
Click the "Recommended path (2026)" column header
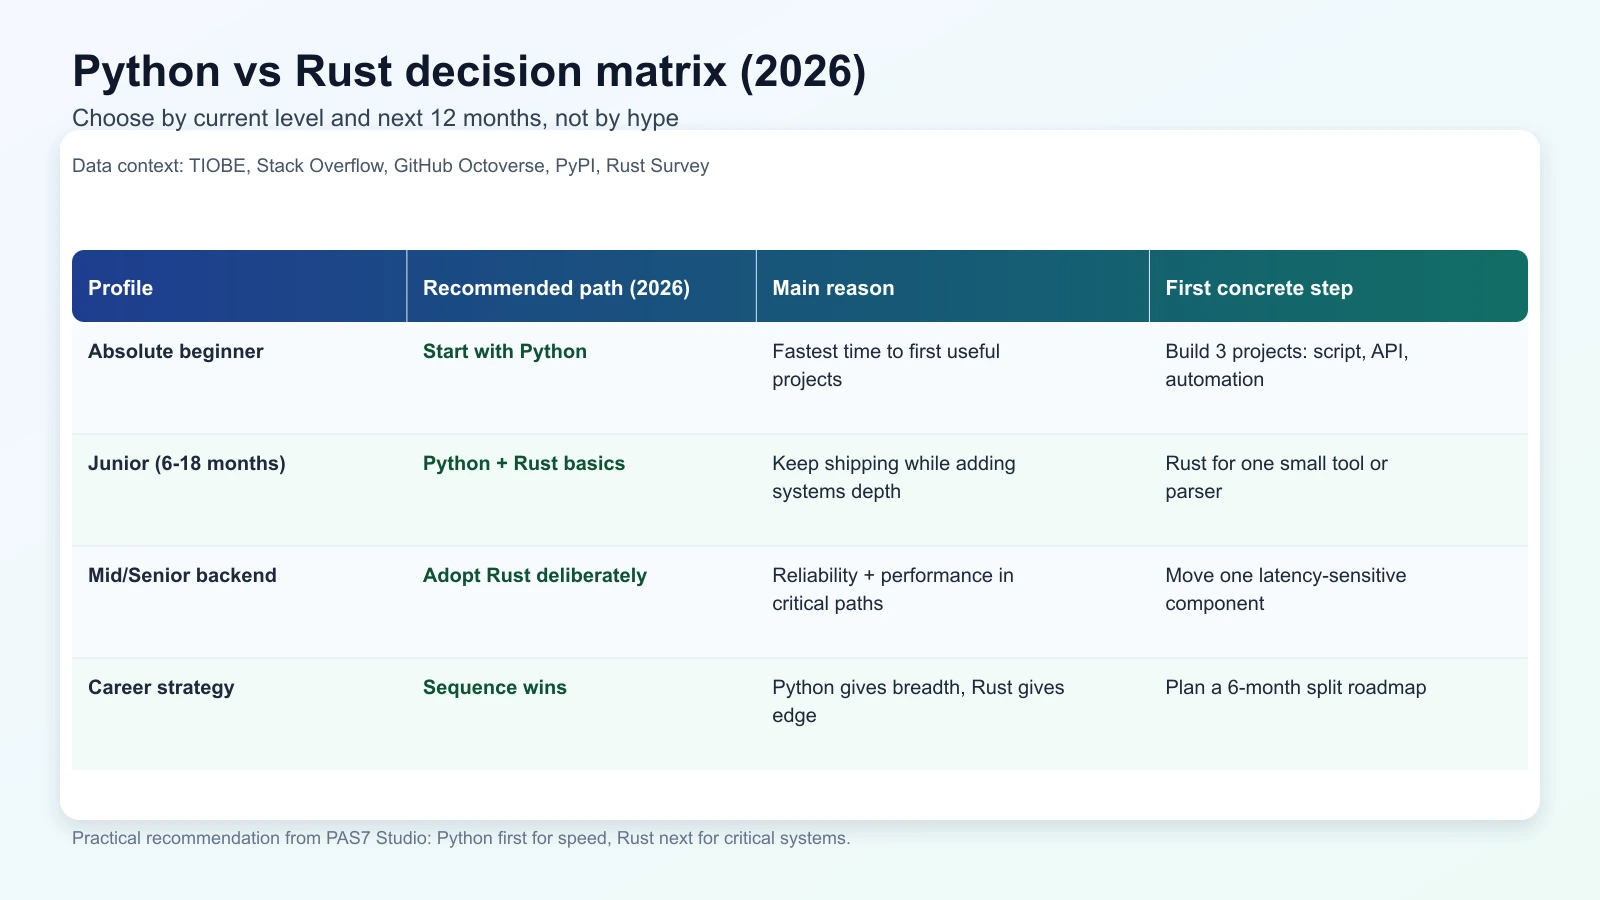pyautogui.click(x=555, y=287)
